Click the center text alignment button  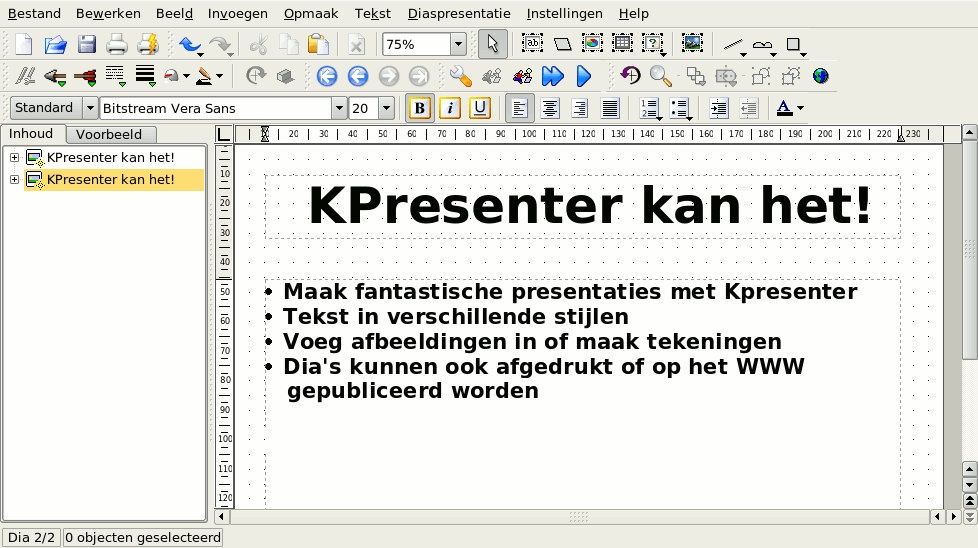coord(549,108)
